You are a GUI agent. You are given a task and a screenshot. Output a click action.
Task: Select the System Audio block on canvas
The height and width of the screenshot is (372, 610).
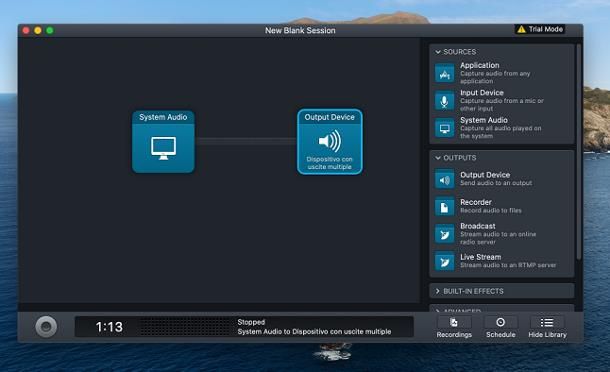click(x=163, y=142)
